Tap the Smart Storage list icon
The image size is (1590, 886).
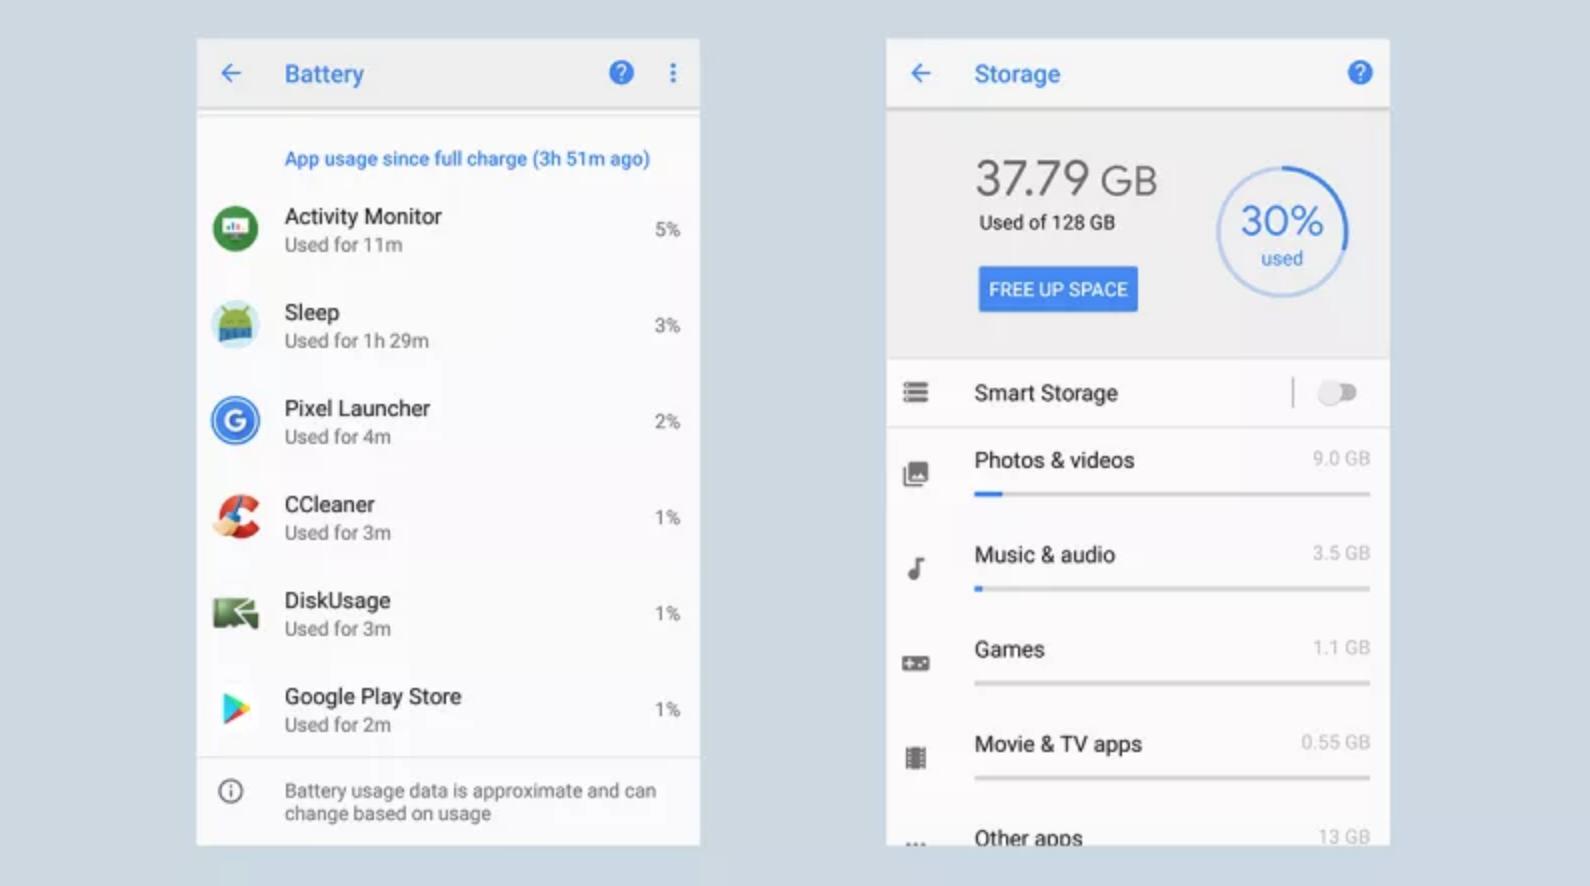(916, 392)
